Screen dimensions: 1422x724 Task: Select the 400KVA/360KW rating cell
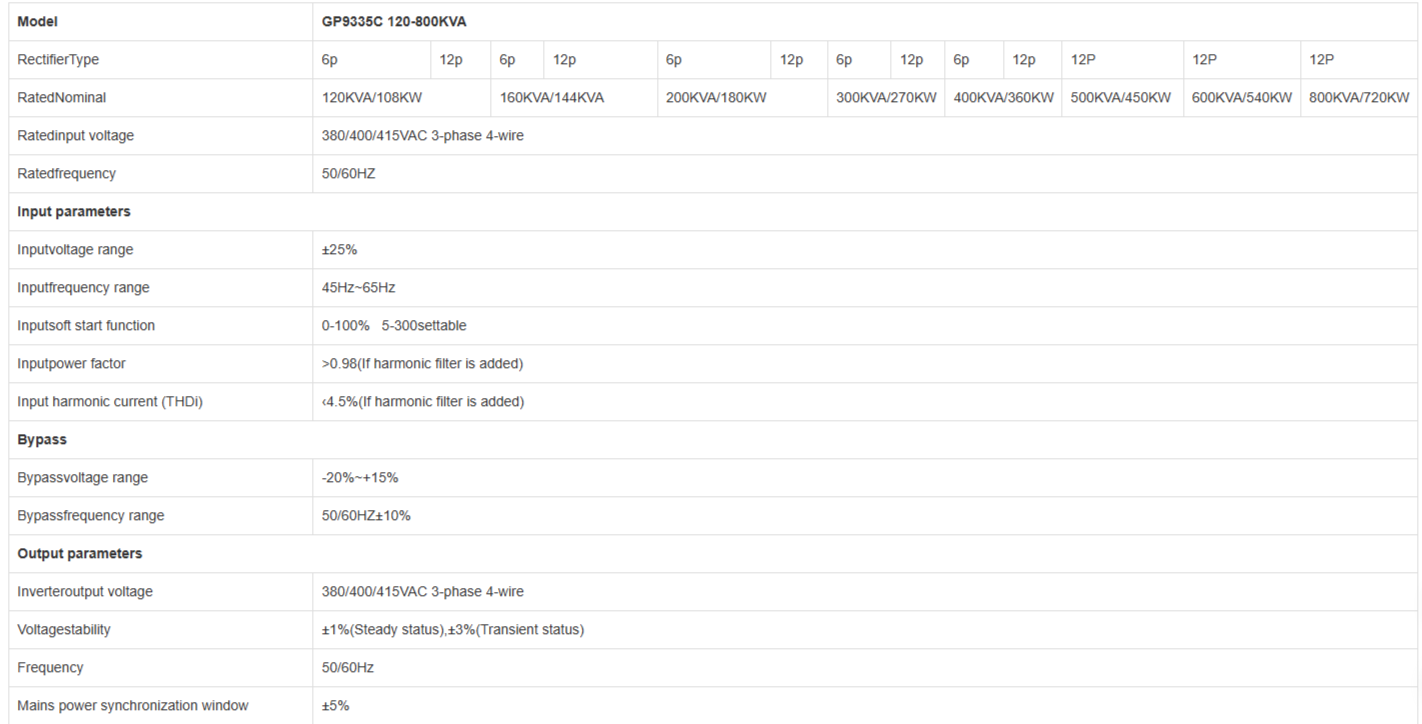point(1003,98)
